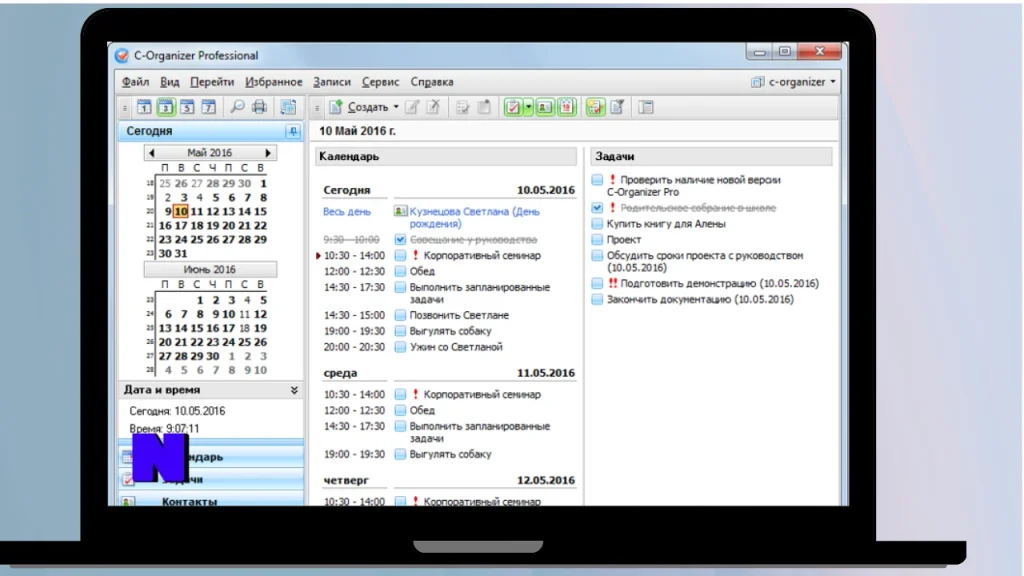
Task: Switch to 5-day calendar view icon
Action: pyautogui.click(x=187, y=107)
